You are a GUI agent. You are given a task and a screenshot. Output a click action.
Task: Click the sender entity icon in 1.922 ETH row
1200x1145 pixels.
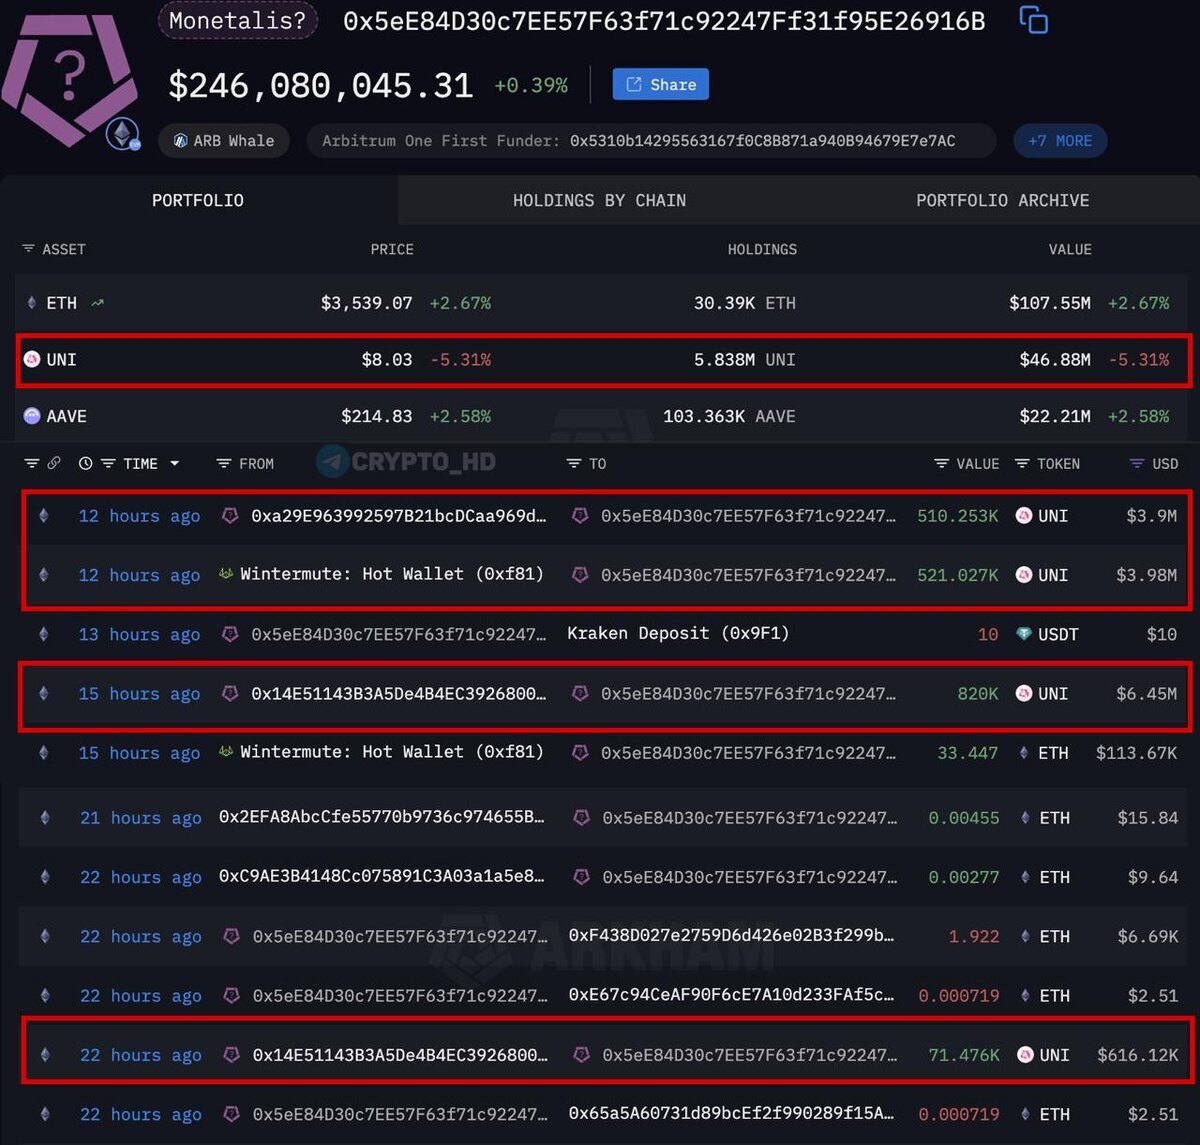click(x=232, y=937)
